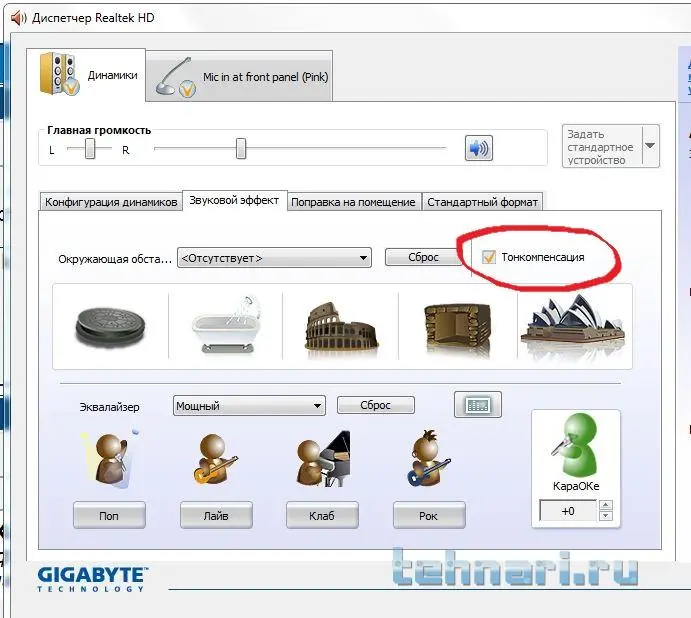The image size is (691, 618).
Task: Click the green Karaoke singer icon
Action: (x=575, y=445)
